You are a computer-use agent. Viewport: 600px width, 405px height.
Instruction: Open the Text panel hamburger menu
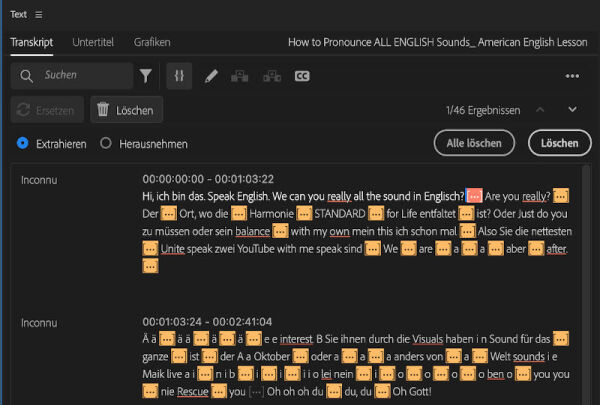(x=39, y=15)
